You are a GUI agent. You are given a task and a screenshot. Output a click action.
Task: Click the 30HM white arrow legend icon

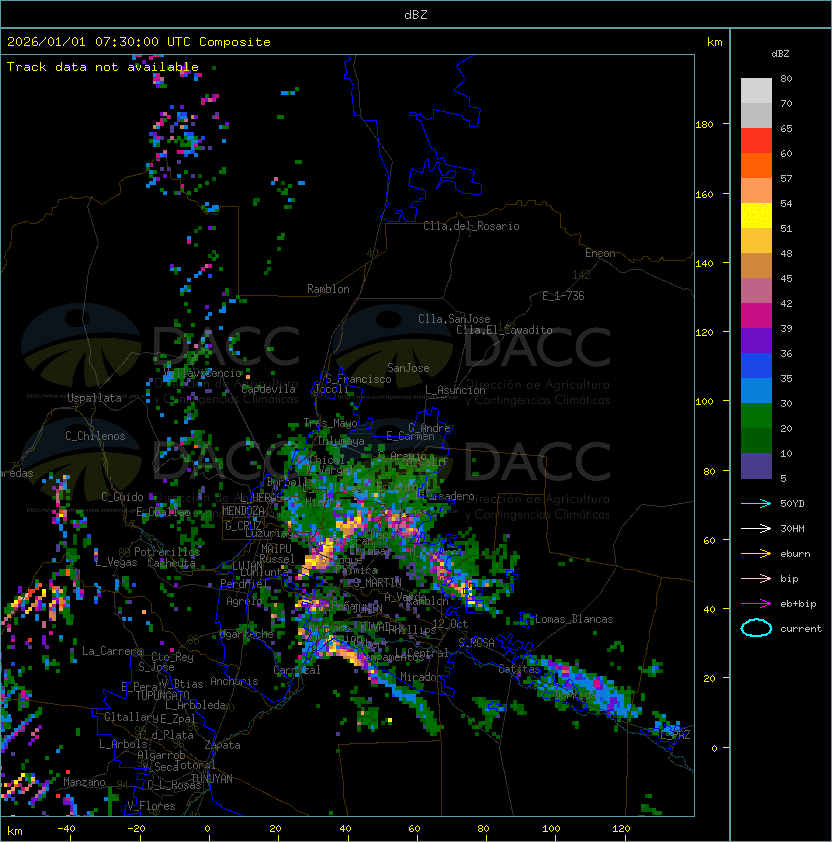point(756,529)
